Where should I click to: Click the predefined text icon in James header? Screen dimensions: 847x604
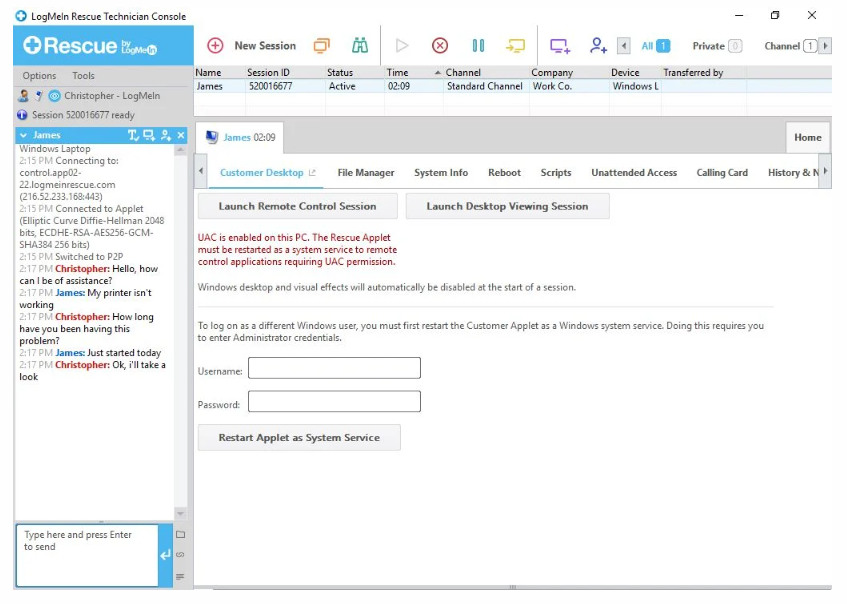point(133,135)
